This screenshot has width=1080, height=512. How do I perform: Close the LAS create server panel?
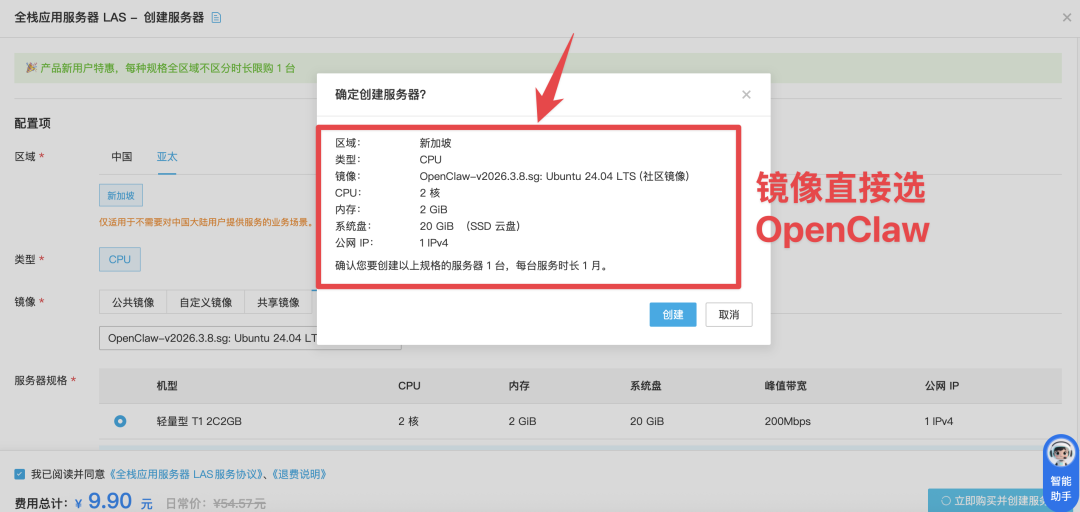1067,17
